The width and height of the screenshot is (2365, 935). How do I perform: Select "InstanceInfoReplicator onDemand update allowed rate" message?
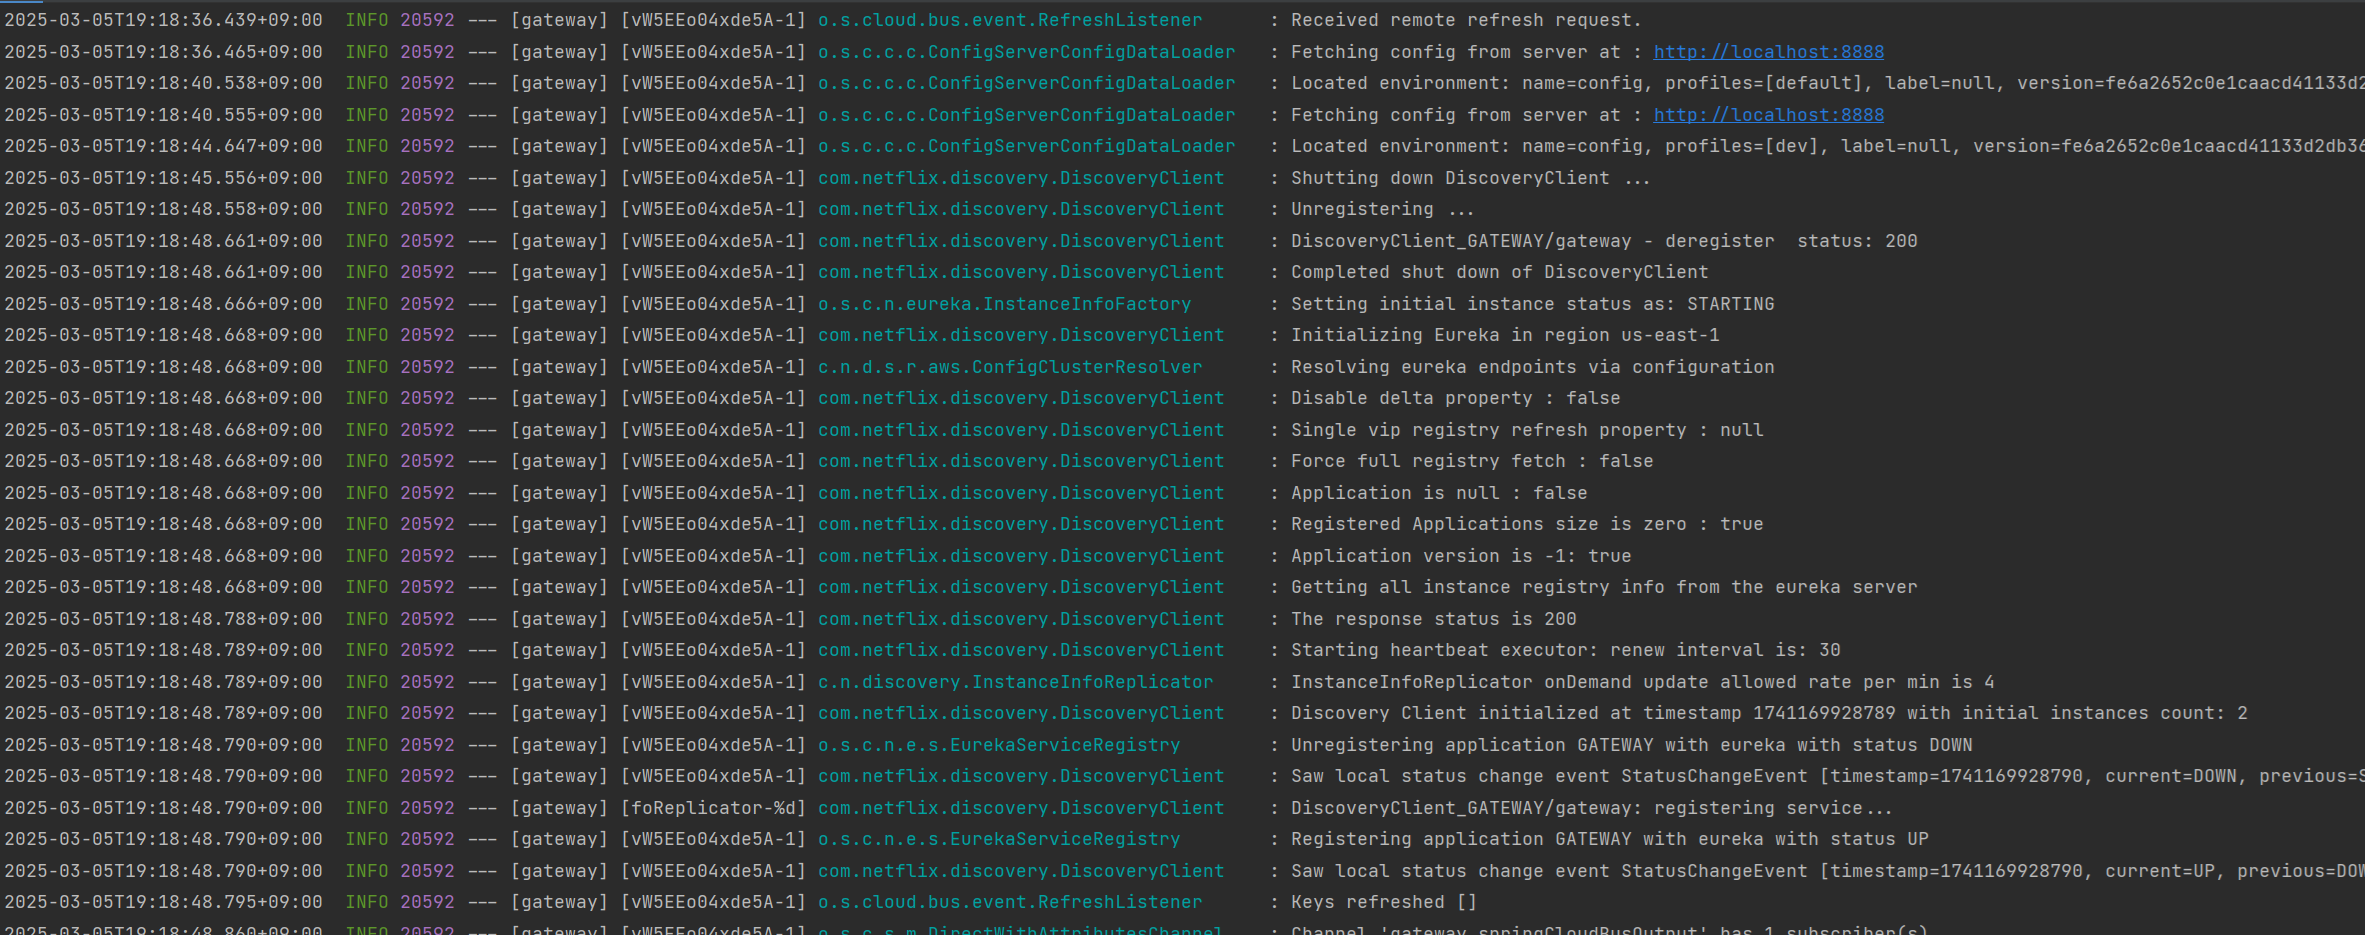[1642, 682]
